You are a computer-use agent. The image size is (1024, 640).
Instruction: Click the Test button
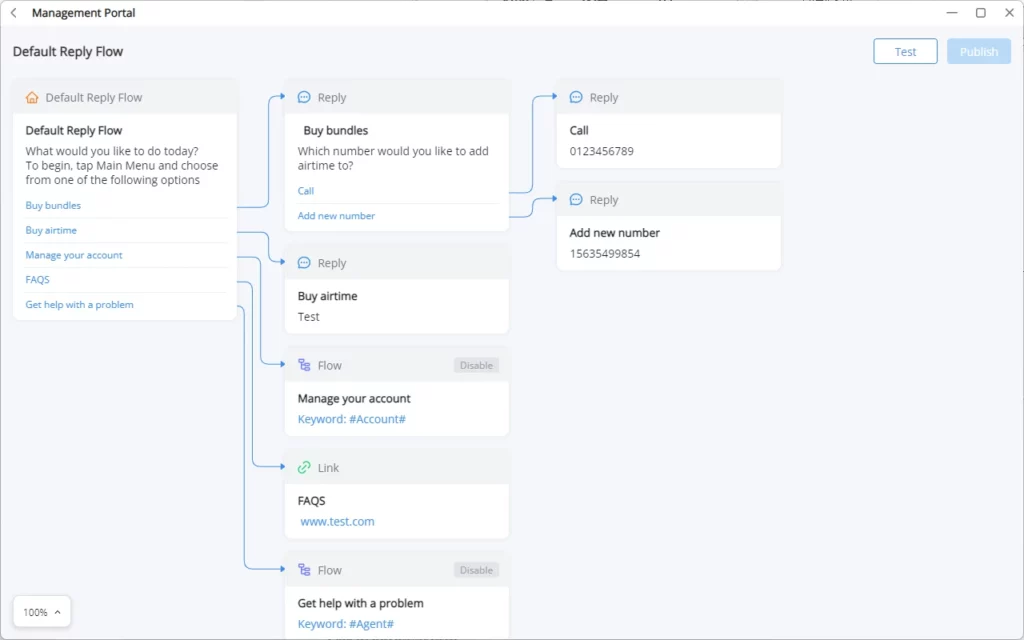tap(905, 52)
